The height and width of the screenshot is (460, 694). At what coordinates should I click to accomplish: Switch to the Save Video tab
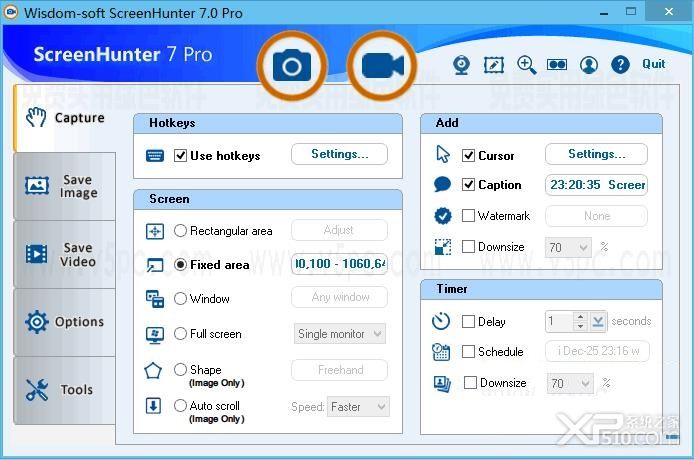click(x=65, y=255)
